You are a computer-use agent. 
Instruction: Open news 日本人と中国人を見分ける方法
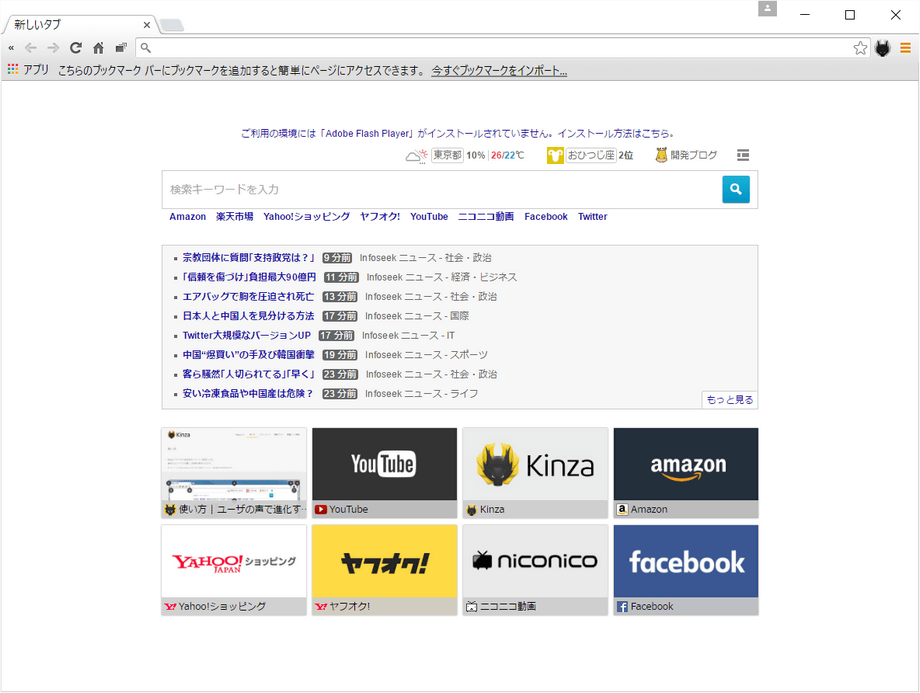click(248, 316)
